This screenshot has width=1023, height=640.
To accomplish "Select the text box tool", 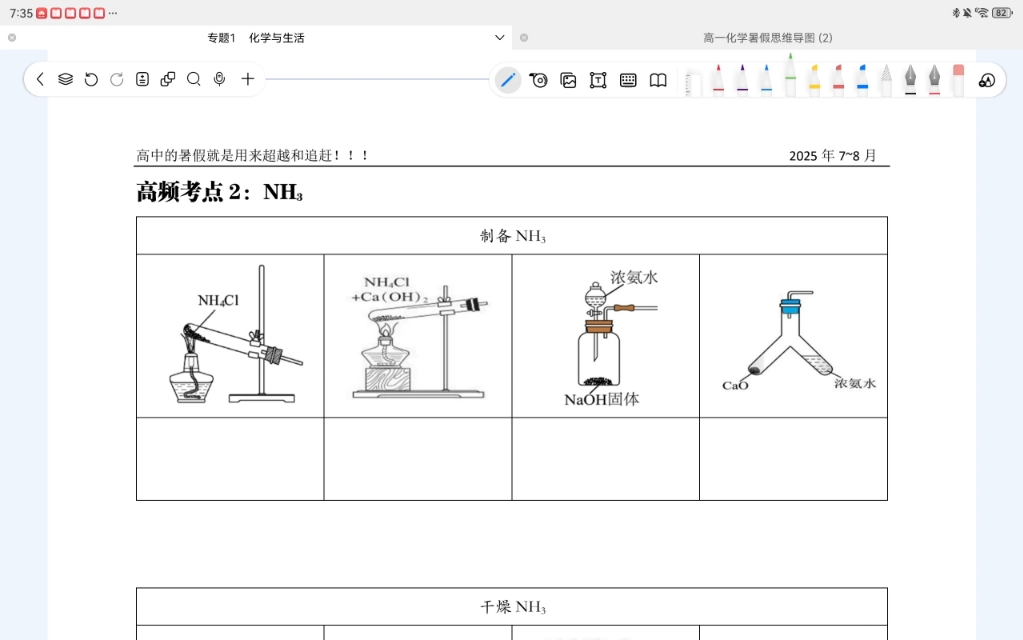I will tap(598, 80).
